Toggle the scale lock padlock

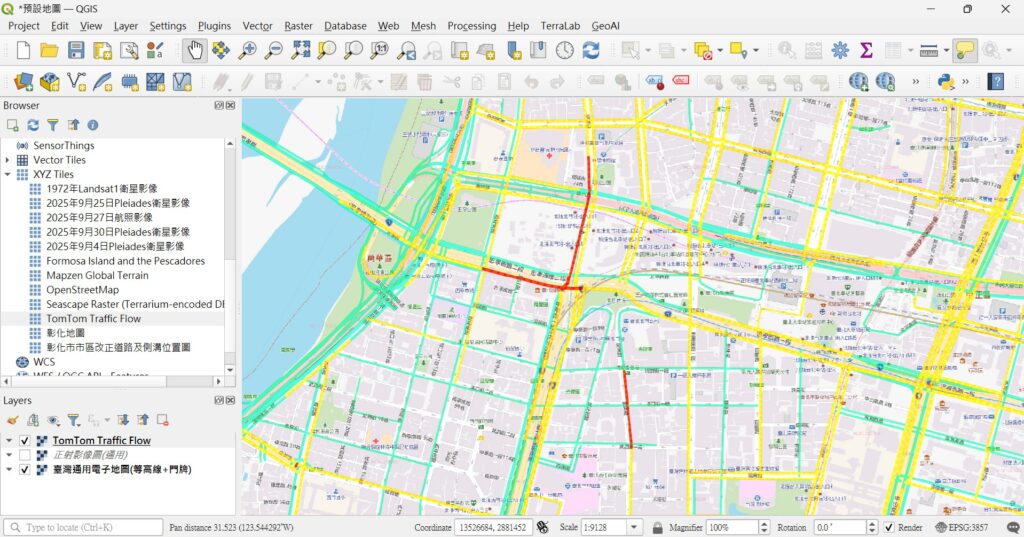click(x=658, y=527)
